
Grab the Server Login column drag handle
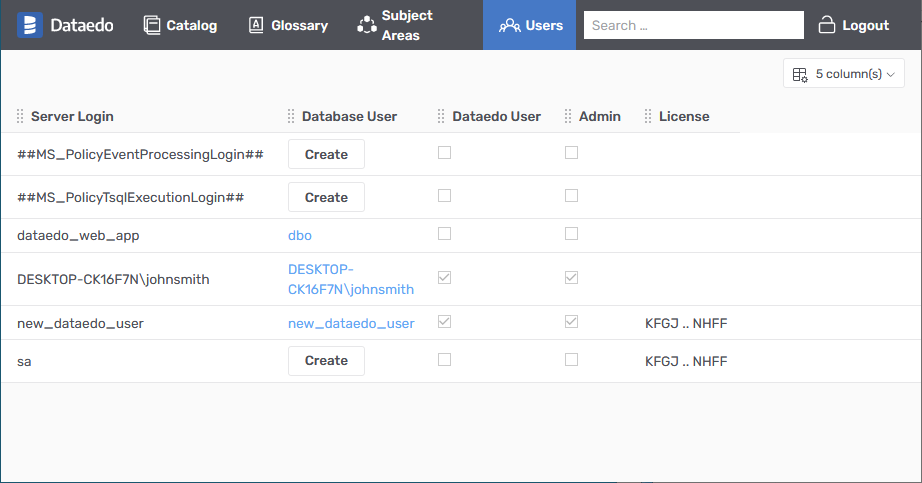[20, 117]
